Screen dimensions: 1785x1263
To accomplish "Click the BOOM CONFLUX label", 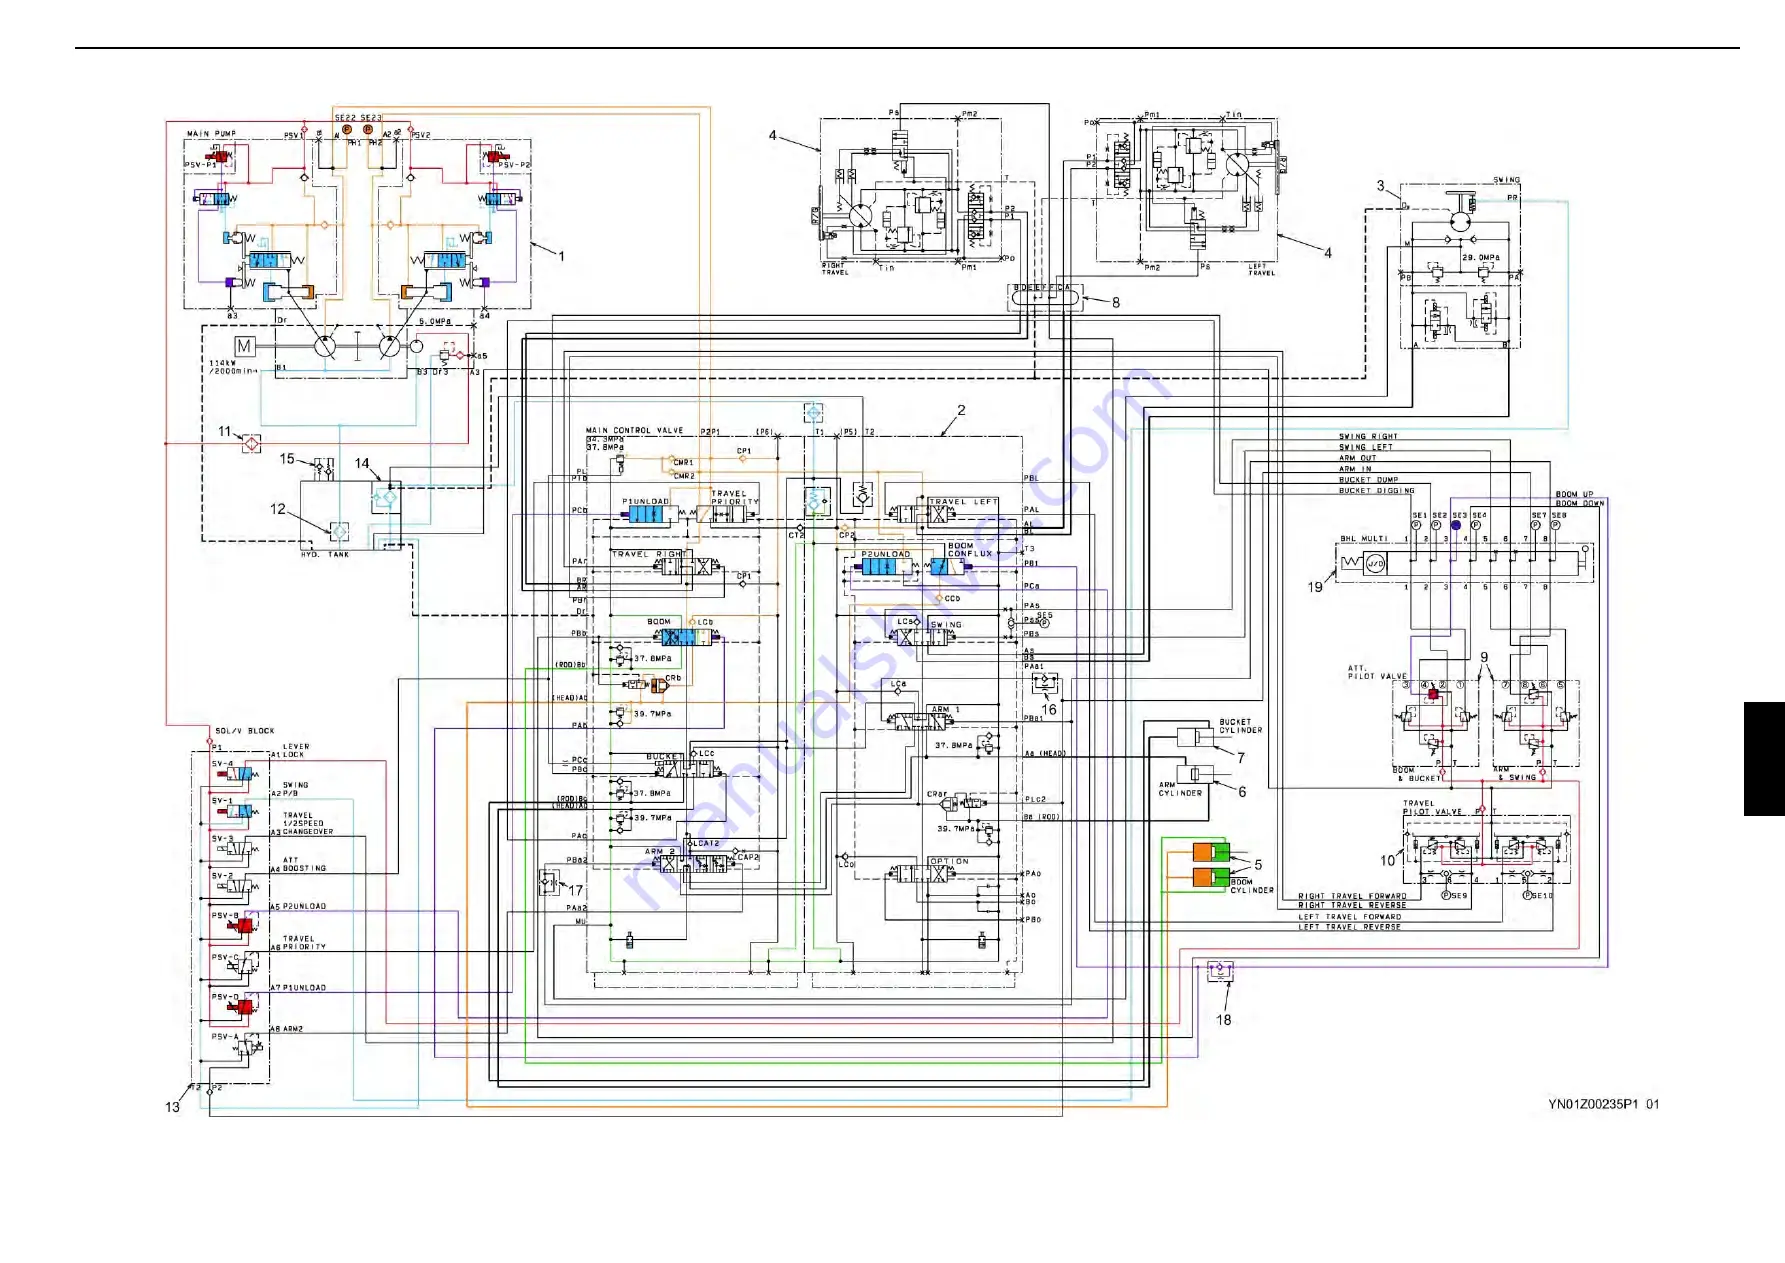I will 969,549.
